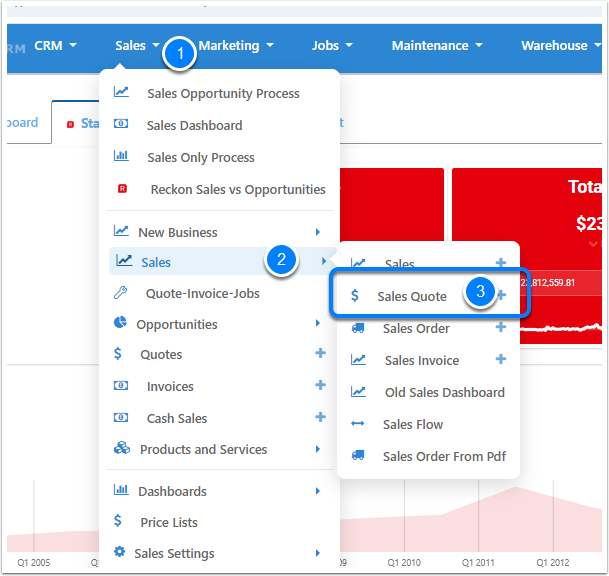
Task: Open the Jobs dropdown menu
Action: [332, 45]
